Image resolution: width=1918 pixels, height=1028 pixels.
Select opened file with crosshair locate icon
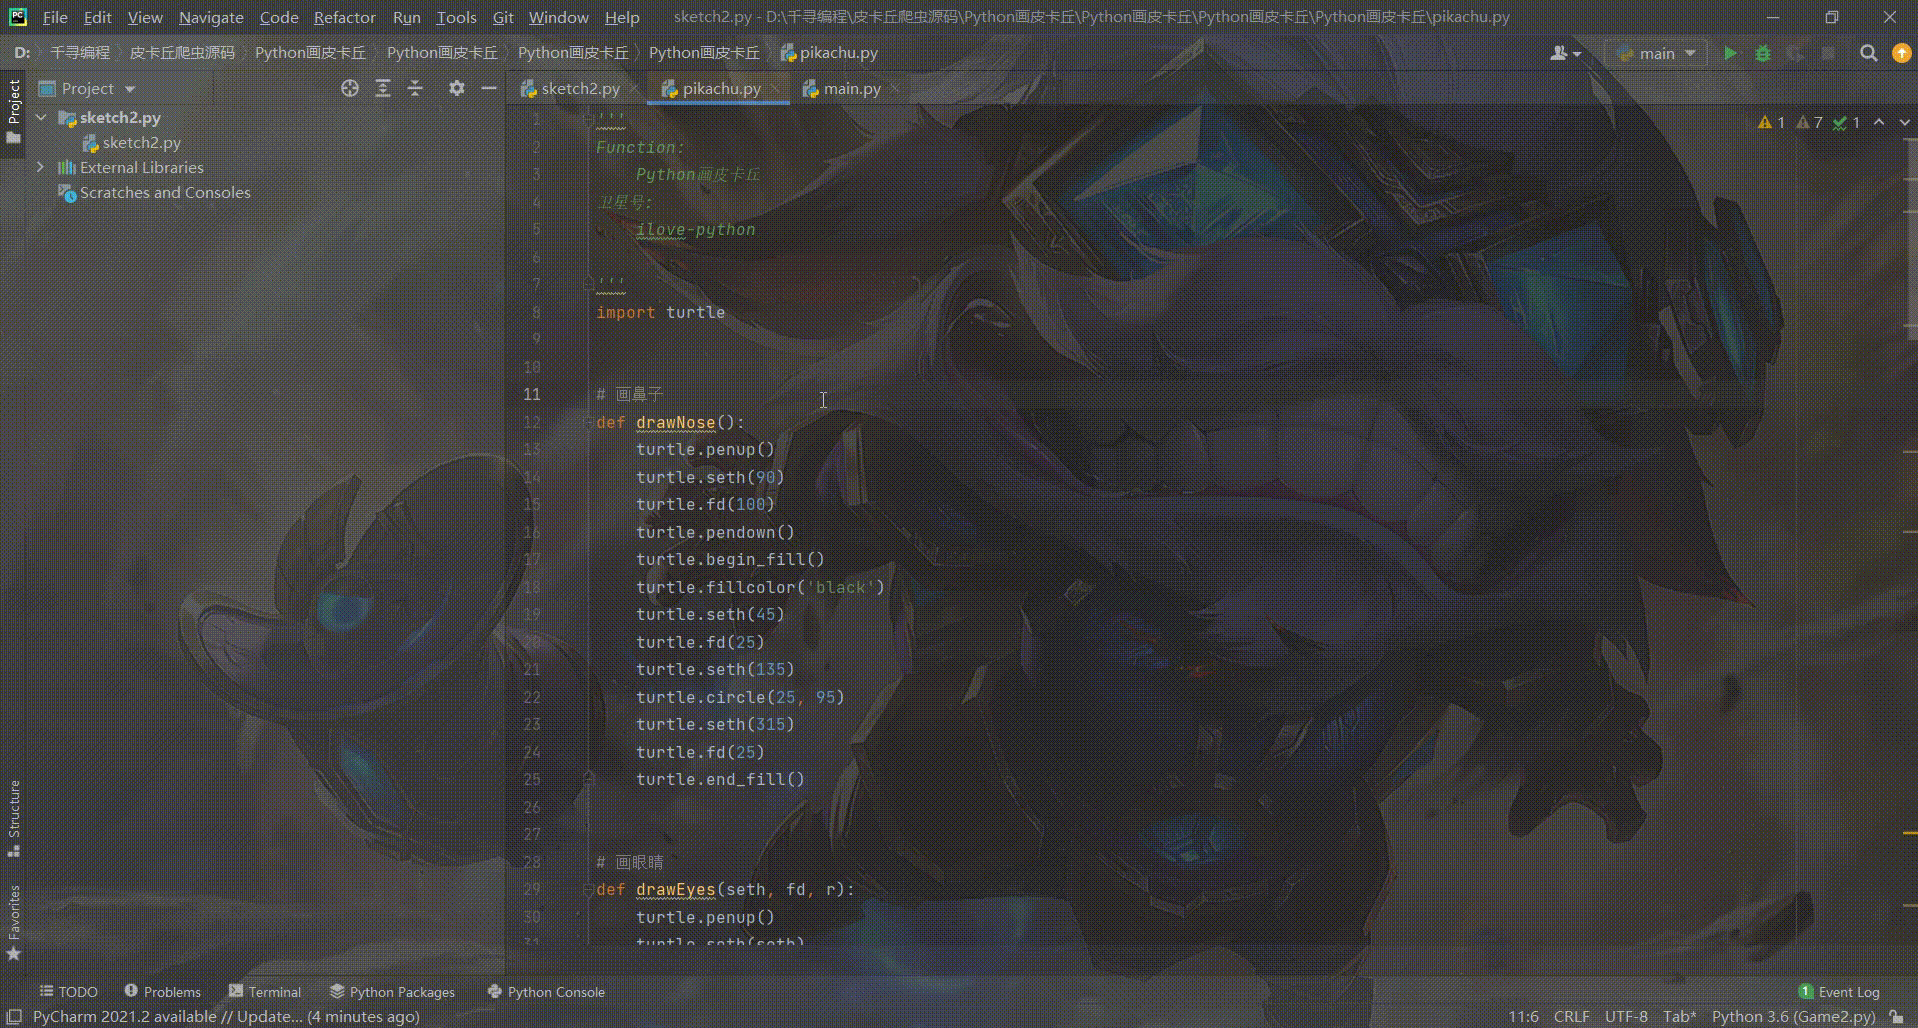(349, 88)
